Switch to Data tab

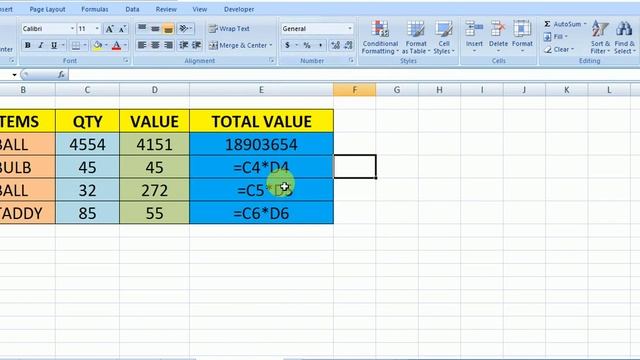coord(132,9)
